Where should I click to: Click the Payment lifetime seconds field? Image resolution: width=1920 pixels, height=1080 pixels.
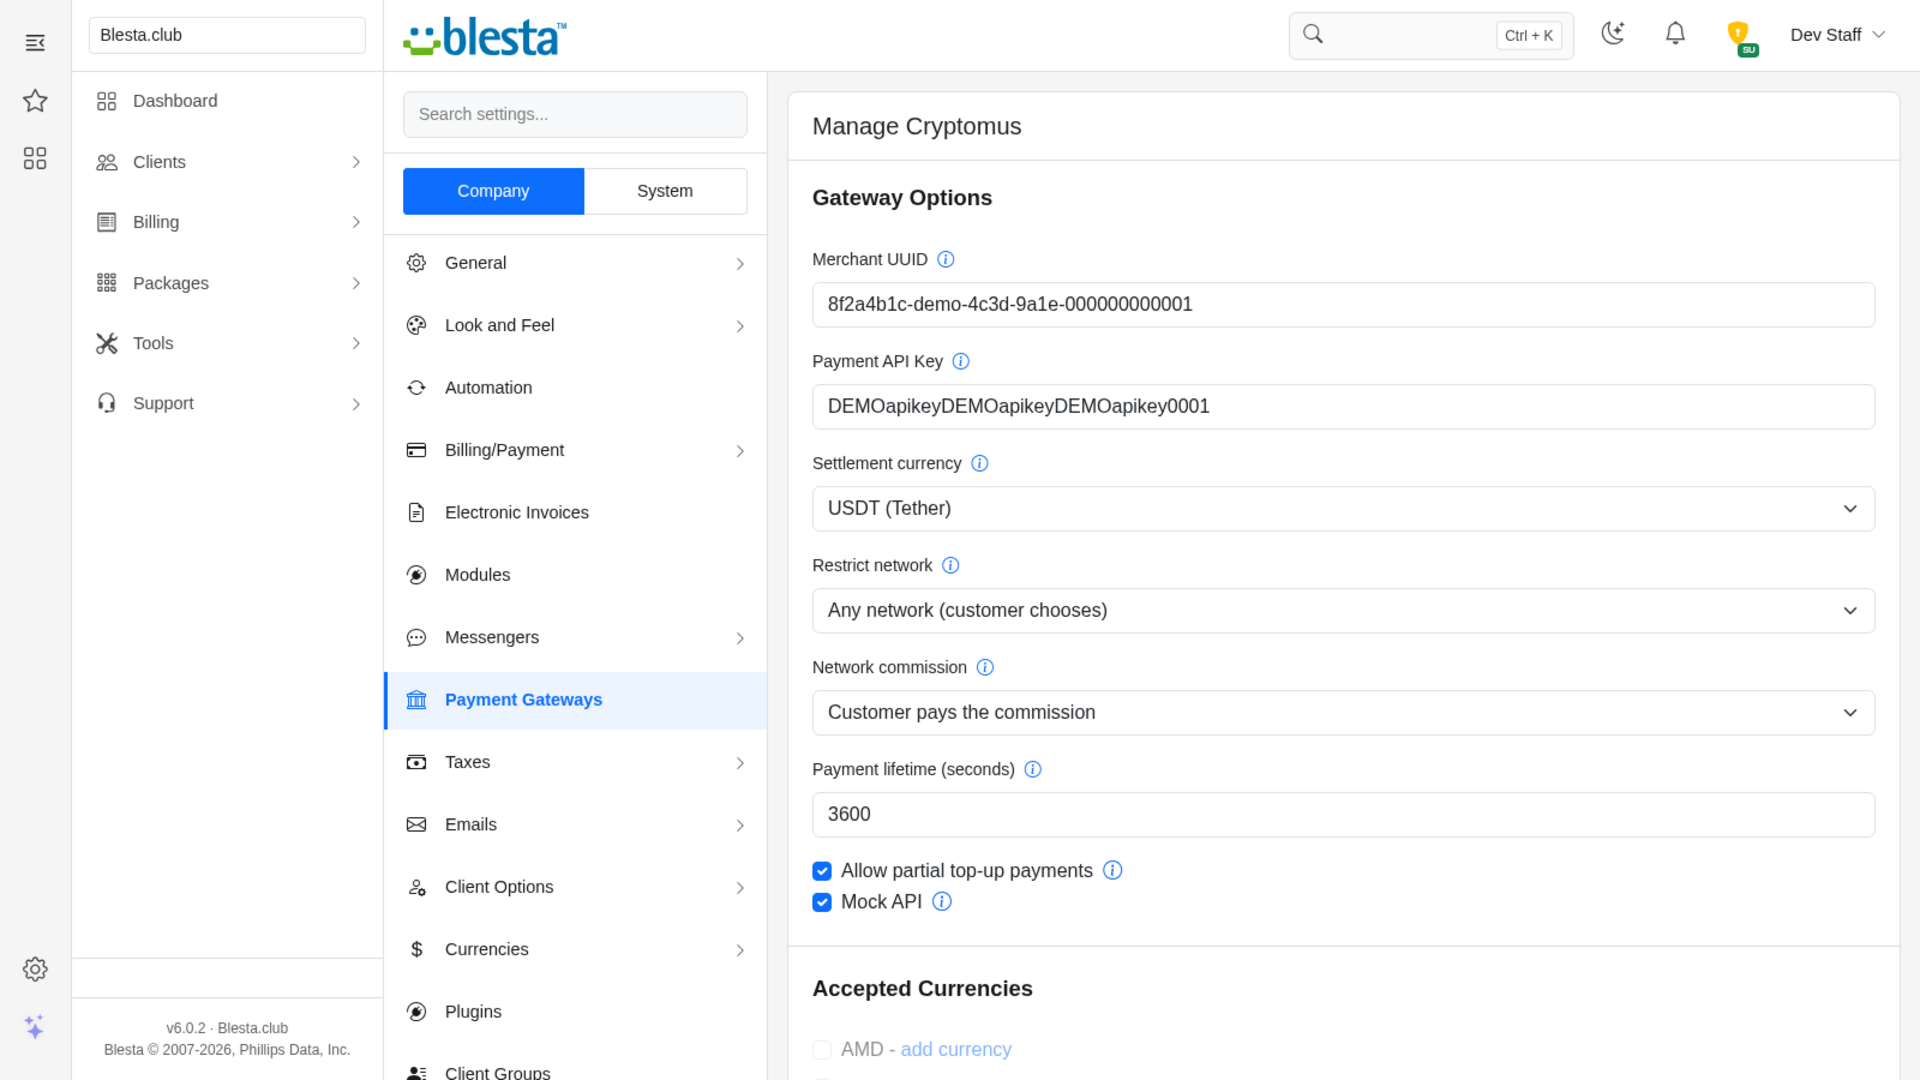pos(1343,815)
